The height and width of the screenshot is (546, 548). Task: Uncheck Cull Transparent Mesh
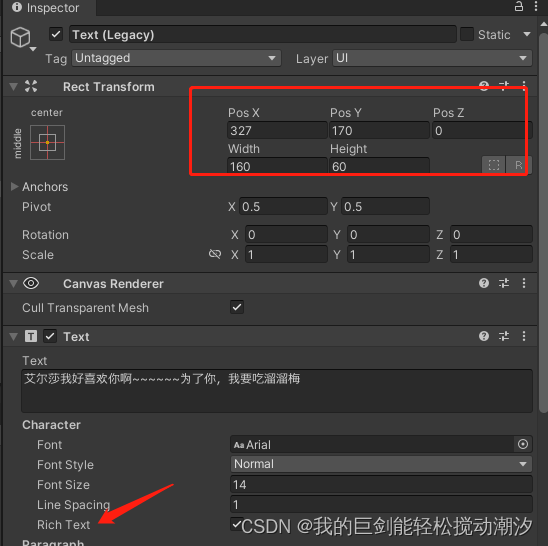[237, 307]
